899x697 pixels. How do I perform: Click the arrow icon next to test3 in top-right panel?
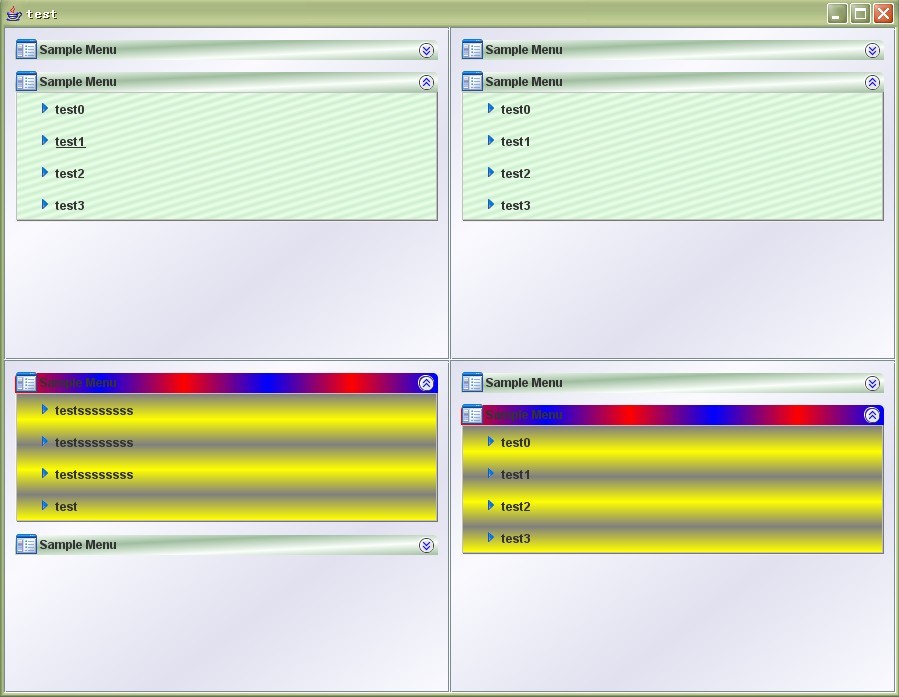tap(490, 205)
